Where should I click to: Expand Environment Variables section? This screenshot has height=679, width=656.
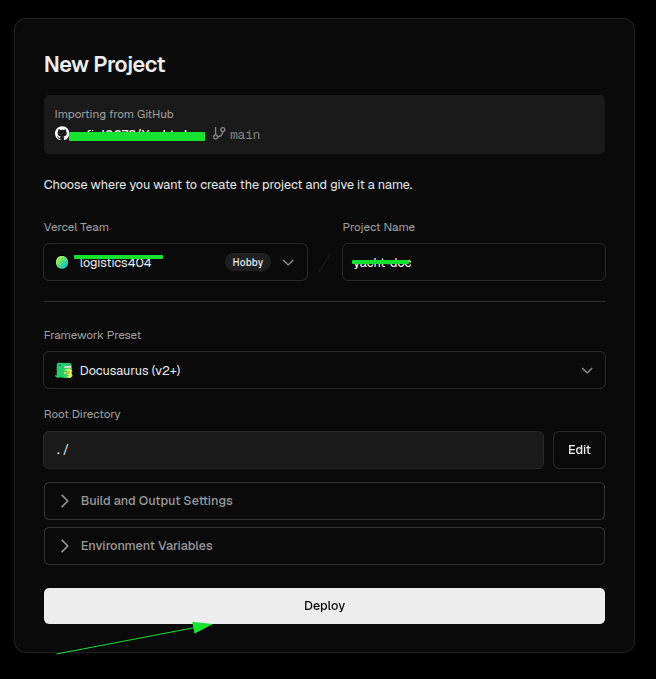click(x=324, y=546)
